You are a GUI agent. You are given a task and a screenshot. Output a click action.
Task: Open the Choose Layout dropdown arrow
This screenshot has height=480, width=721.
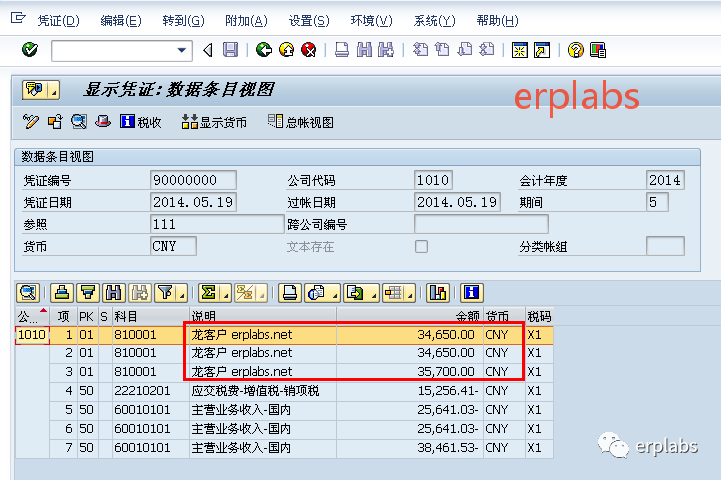(410, 293)
